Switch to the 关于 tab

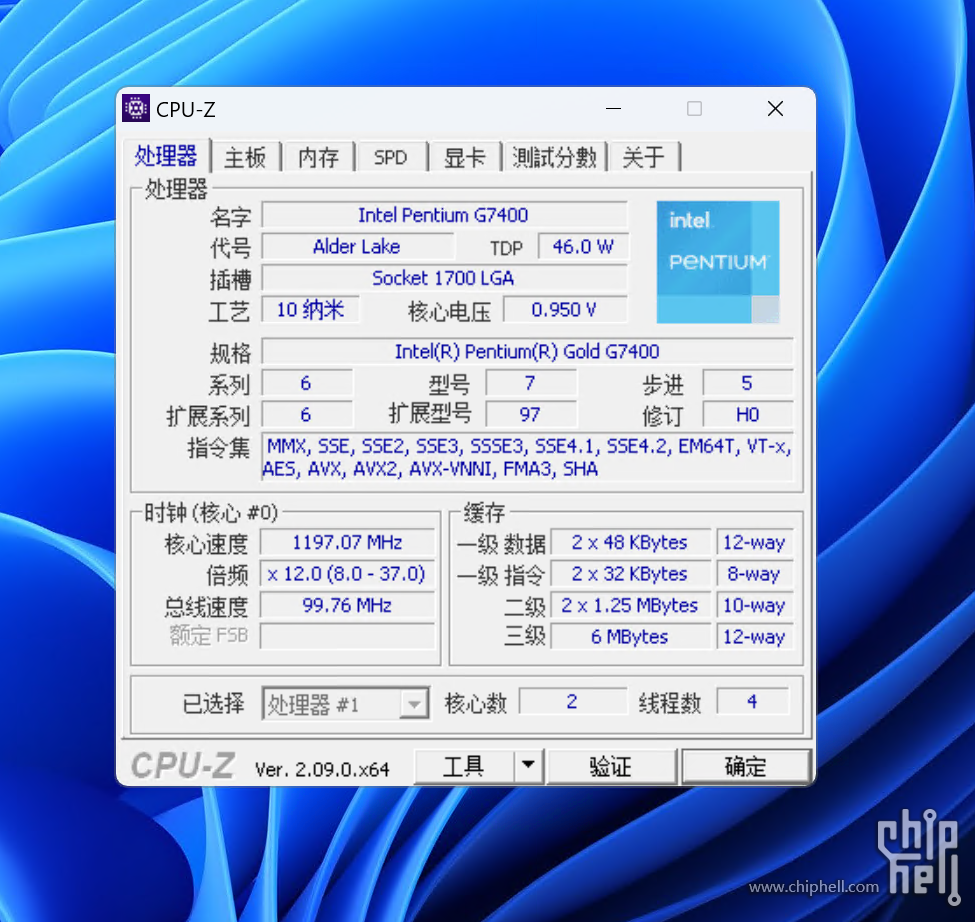click(644, 157)
